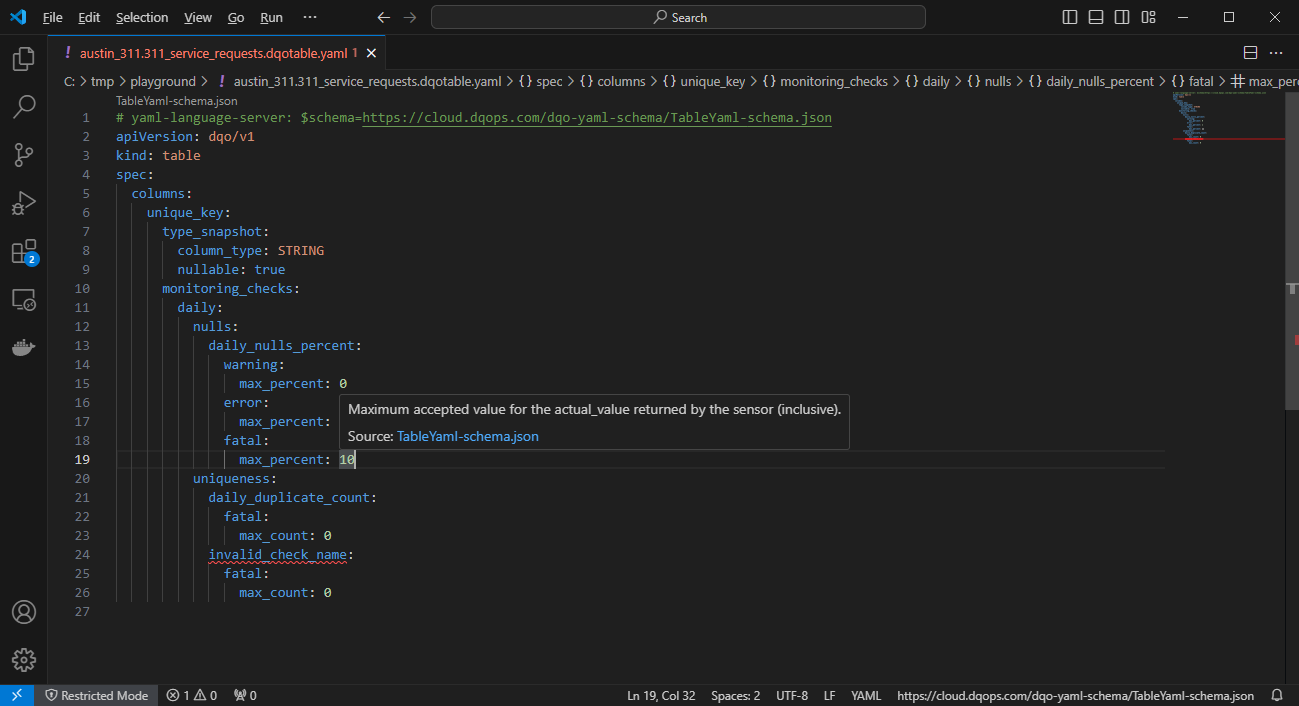
Task: Open the Manage gear menu
Action: click(x=22, y=659)
